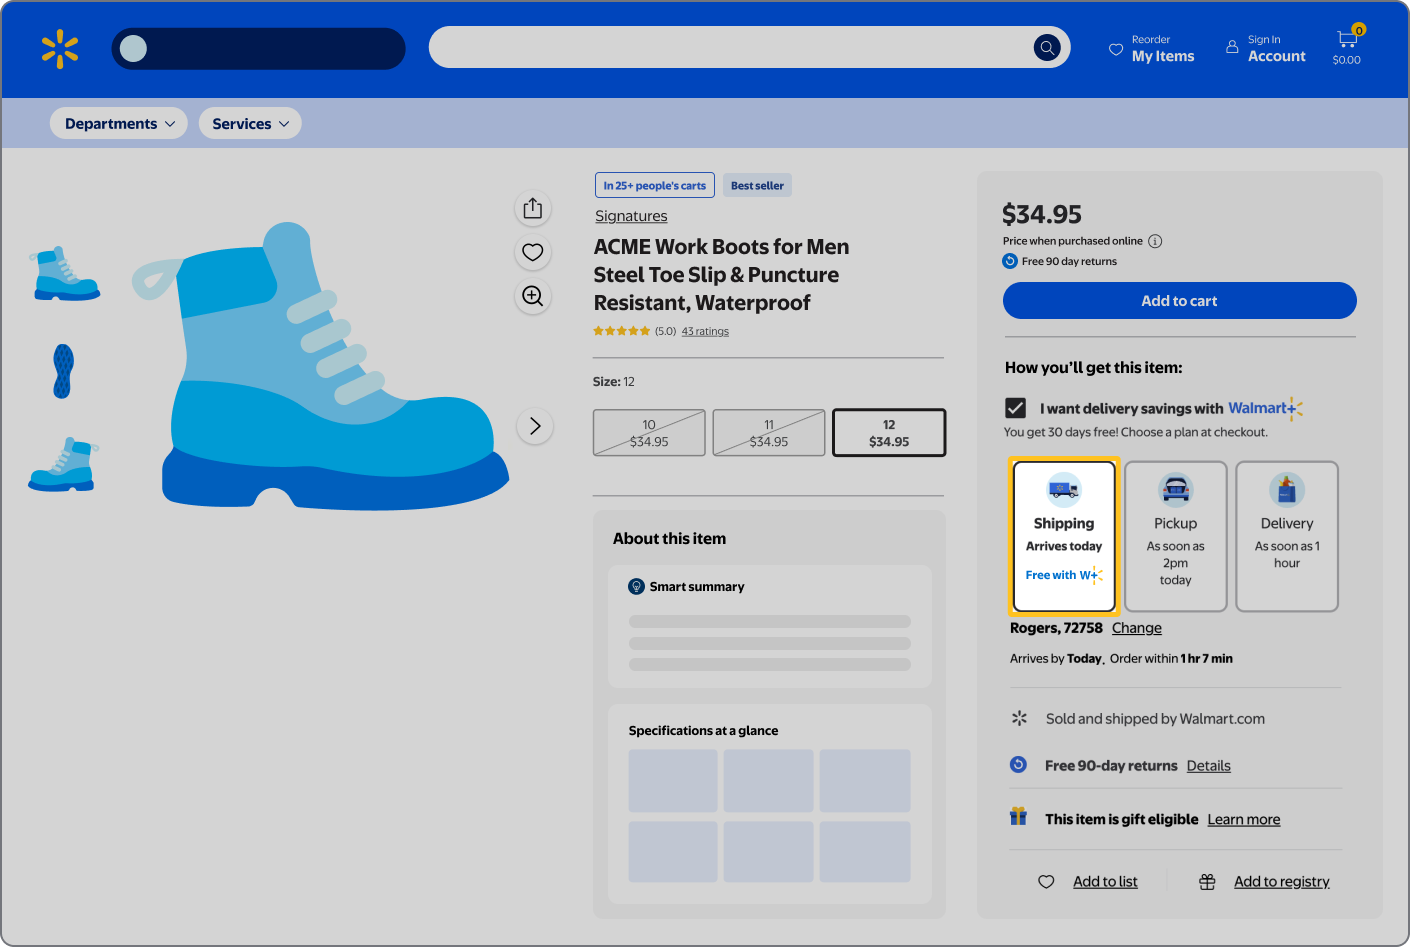Screen dimensions: 1410x947
Task: Show next product image with arrow
Action: [535, 426]
